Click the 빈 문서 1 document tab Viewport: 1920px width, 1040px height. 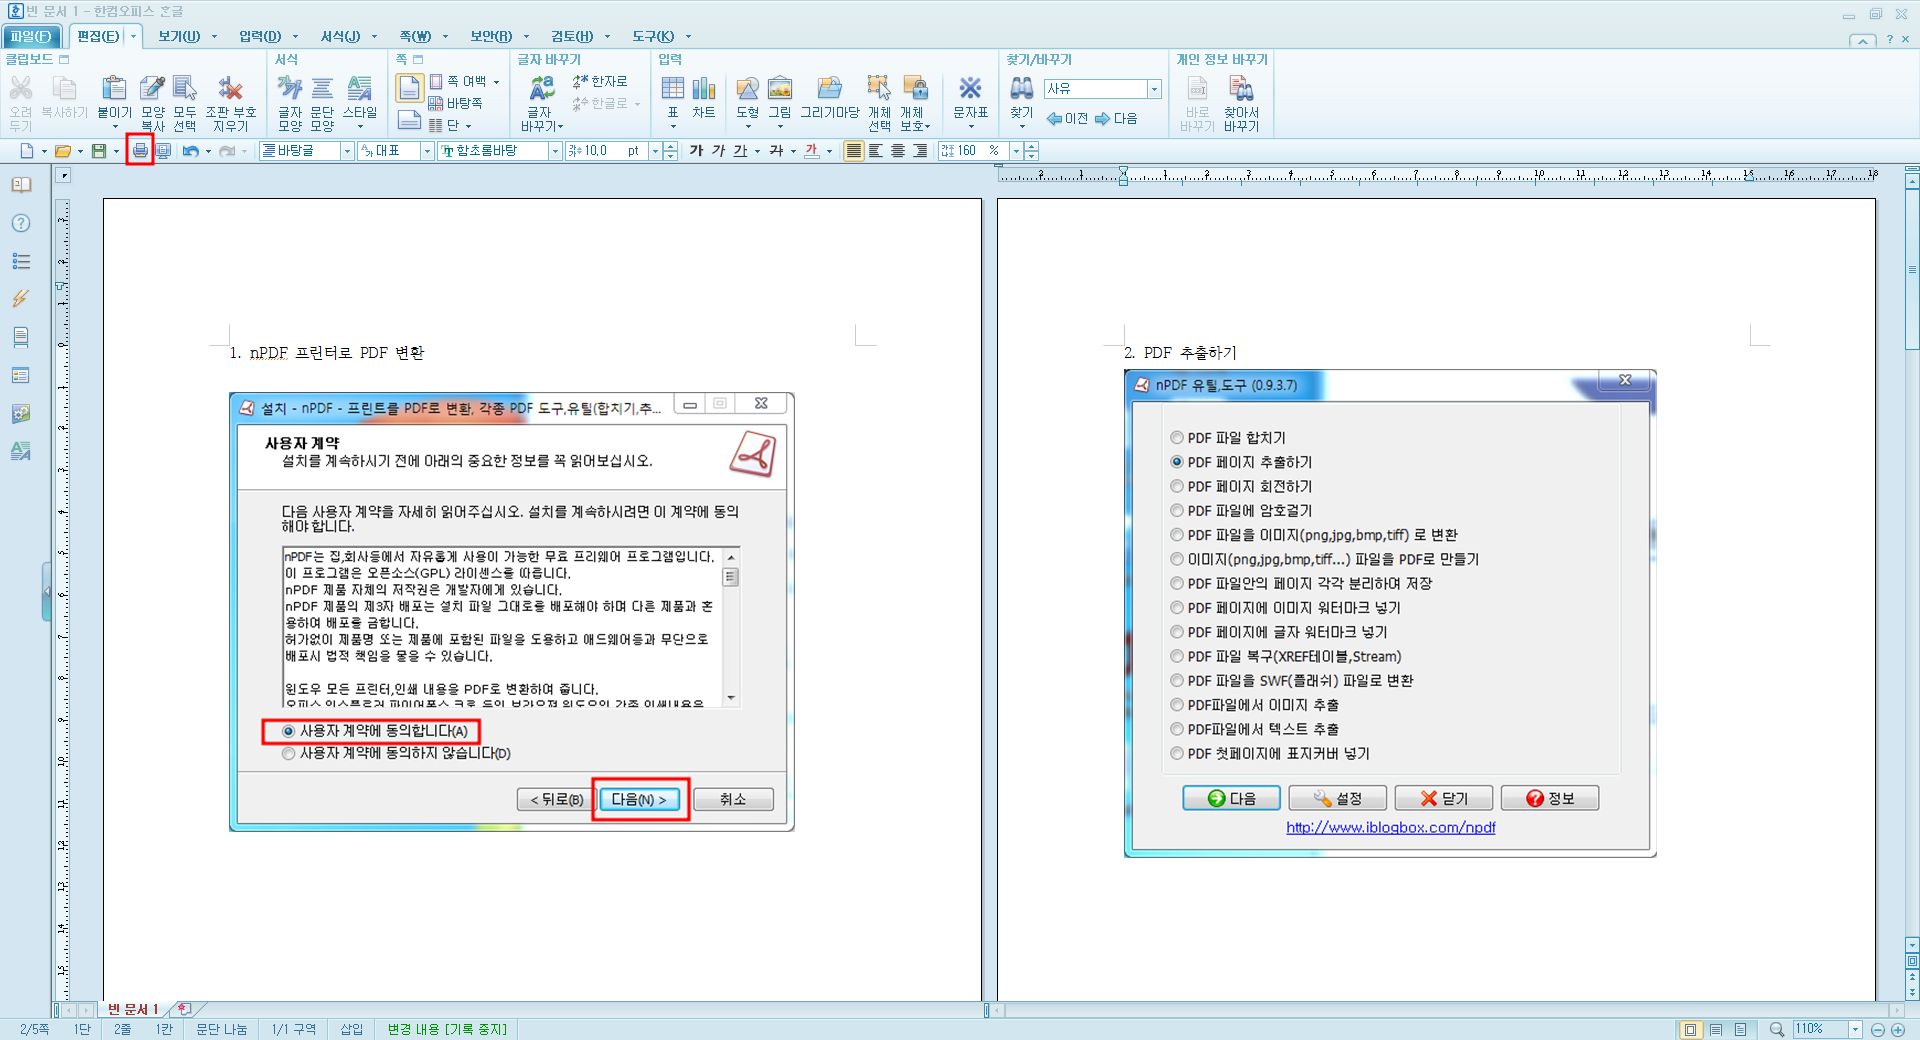(133, 1009)
